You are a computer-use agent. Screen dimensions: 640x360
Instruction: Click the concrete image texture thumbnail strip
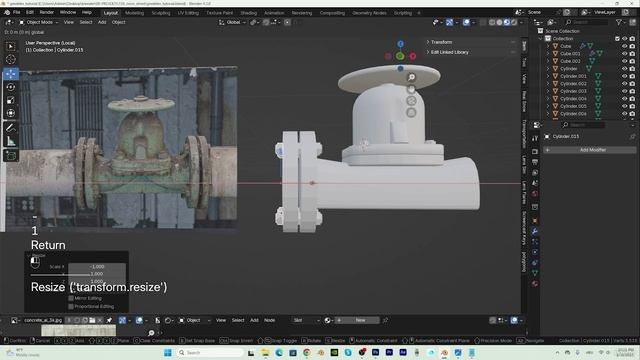tap(78, 330)
